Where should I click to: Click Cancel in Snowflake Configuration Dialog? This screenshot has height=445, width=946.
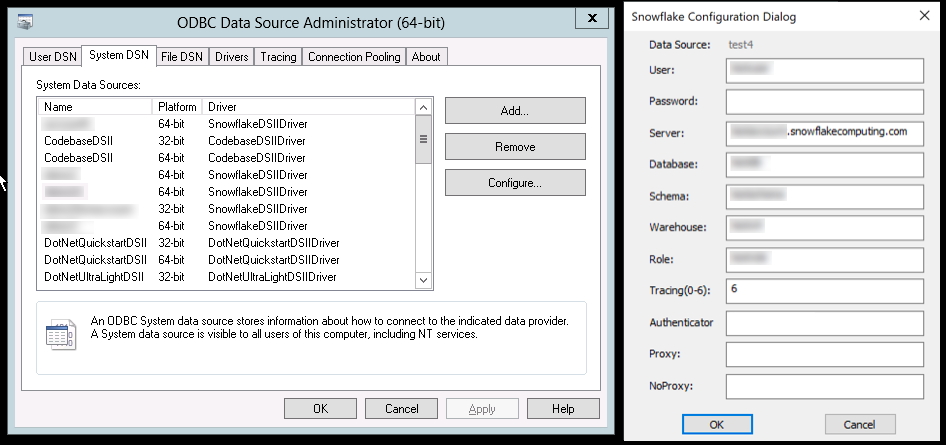(x=860, y=424)
